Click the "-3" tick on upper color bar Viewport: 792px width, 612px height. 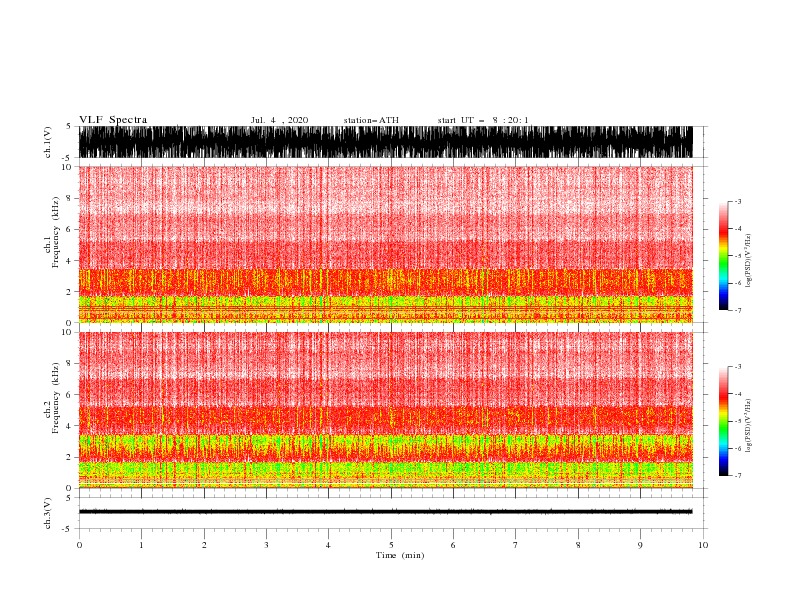coord(738,201)
